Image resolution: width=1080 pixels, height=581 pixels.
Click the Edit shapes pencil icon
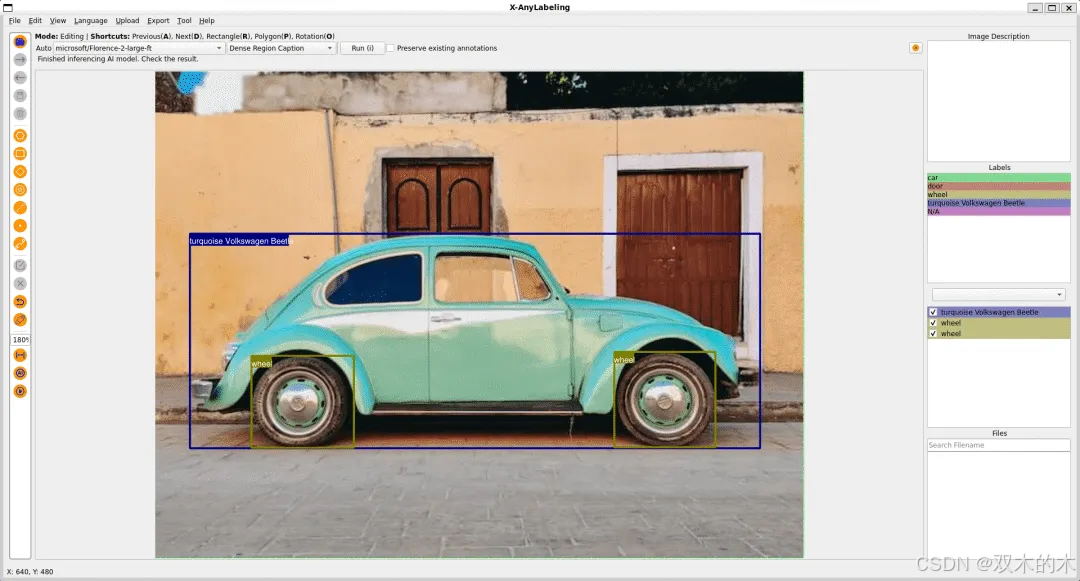20,266
